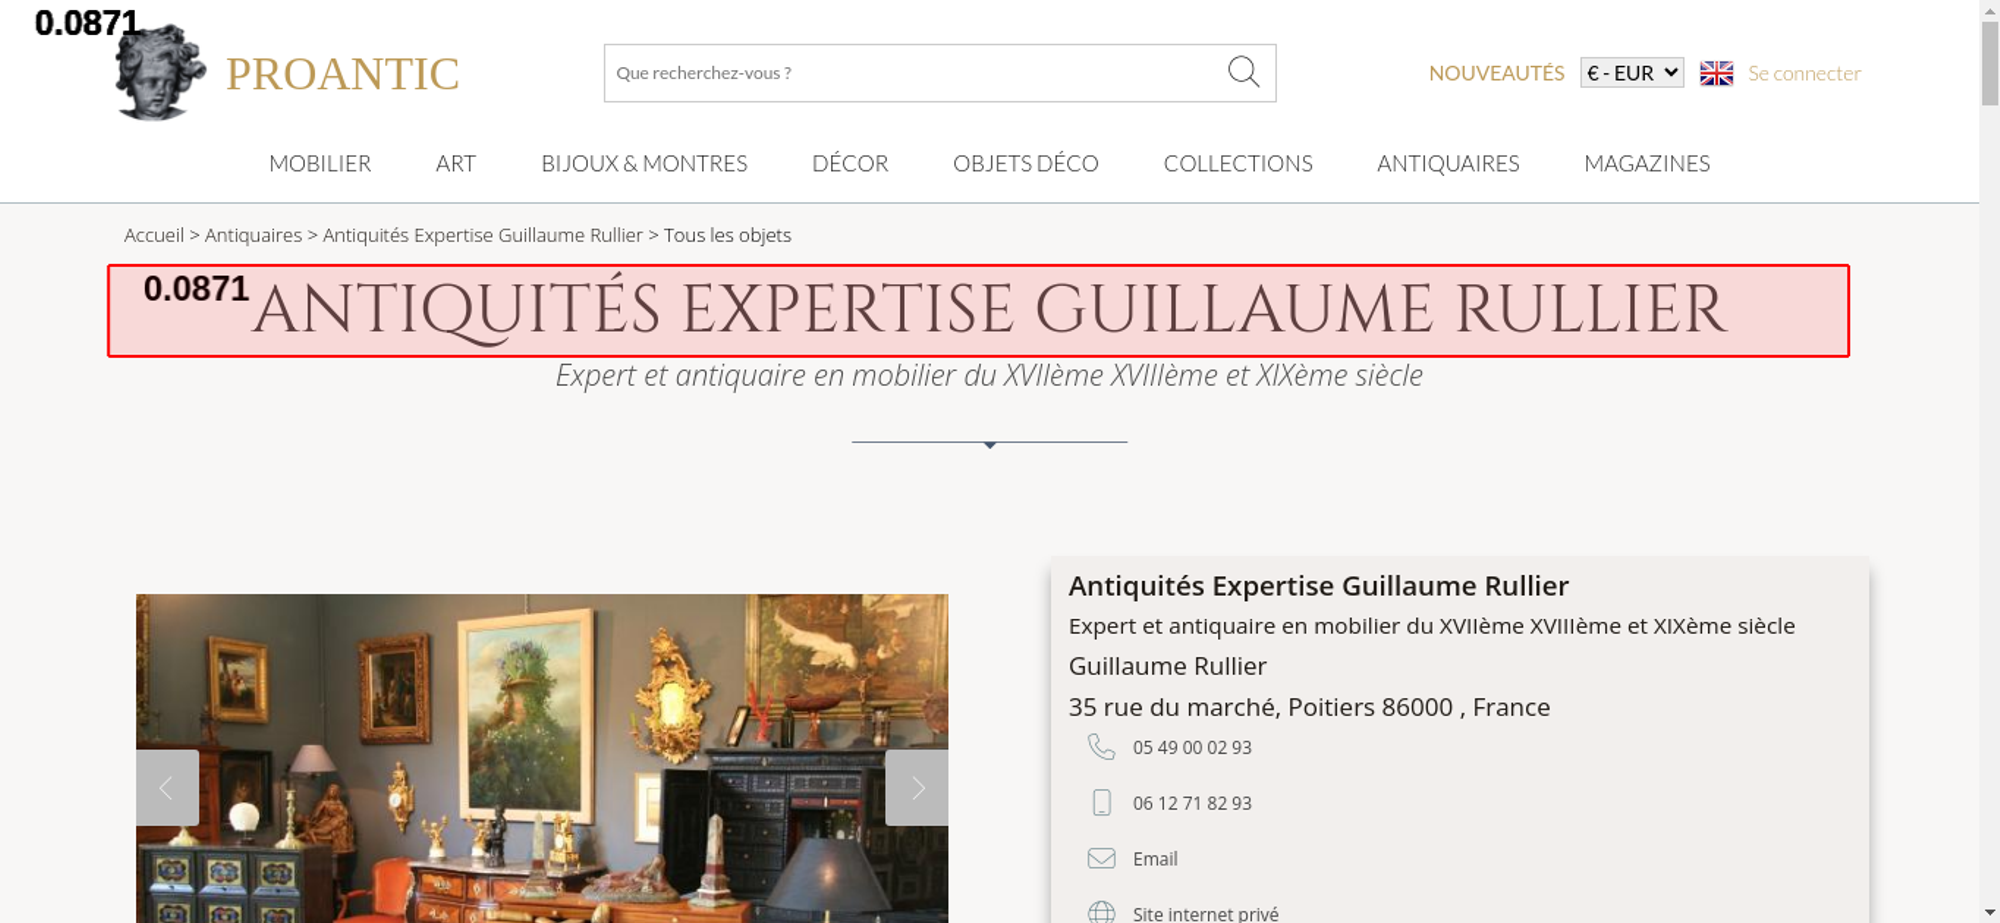Click the antique shop gallery photo

(542, 759)
